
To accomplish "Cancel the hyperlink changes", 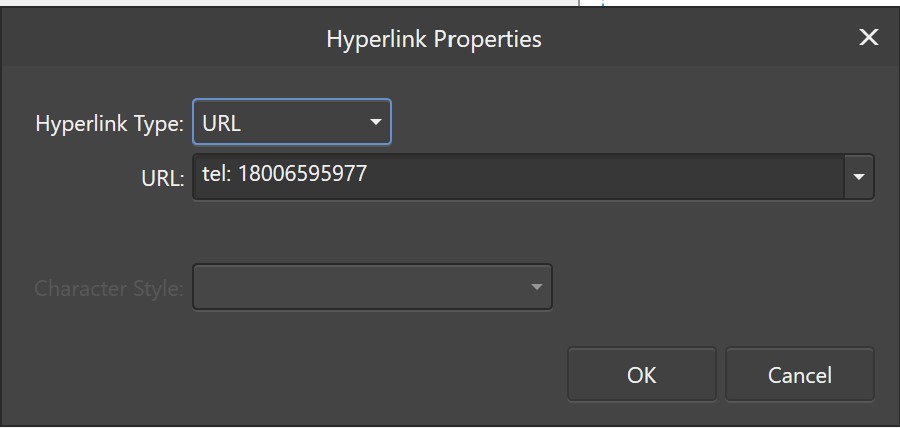I will 800,375.
